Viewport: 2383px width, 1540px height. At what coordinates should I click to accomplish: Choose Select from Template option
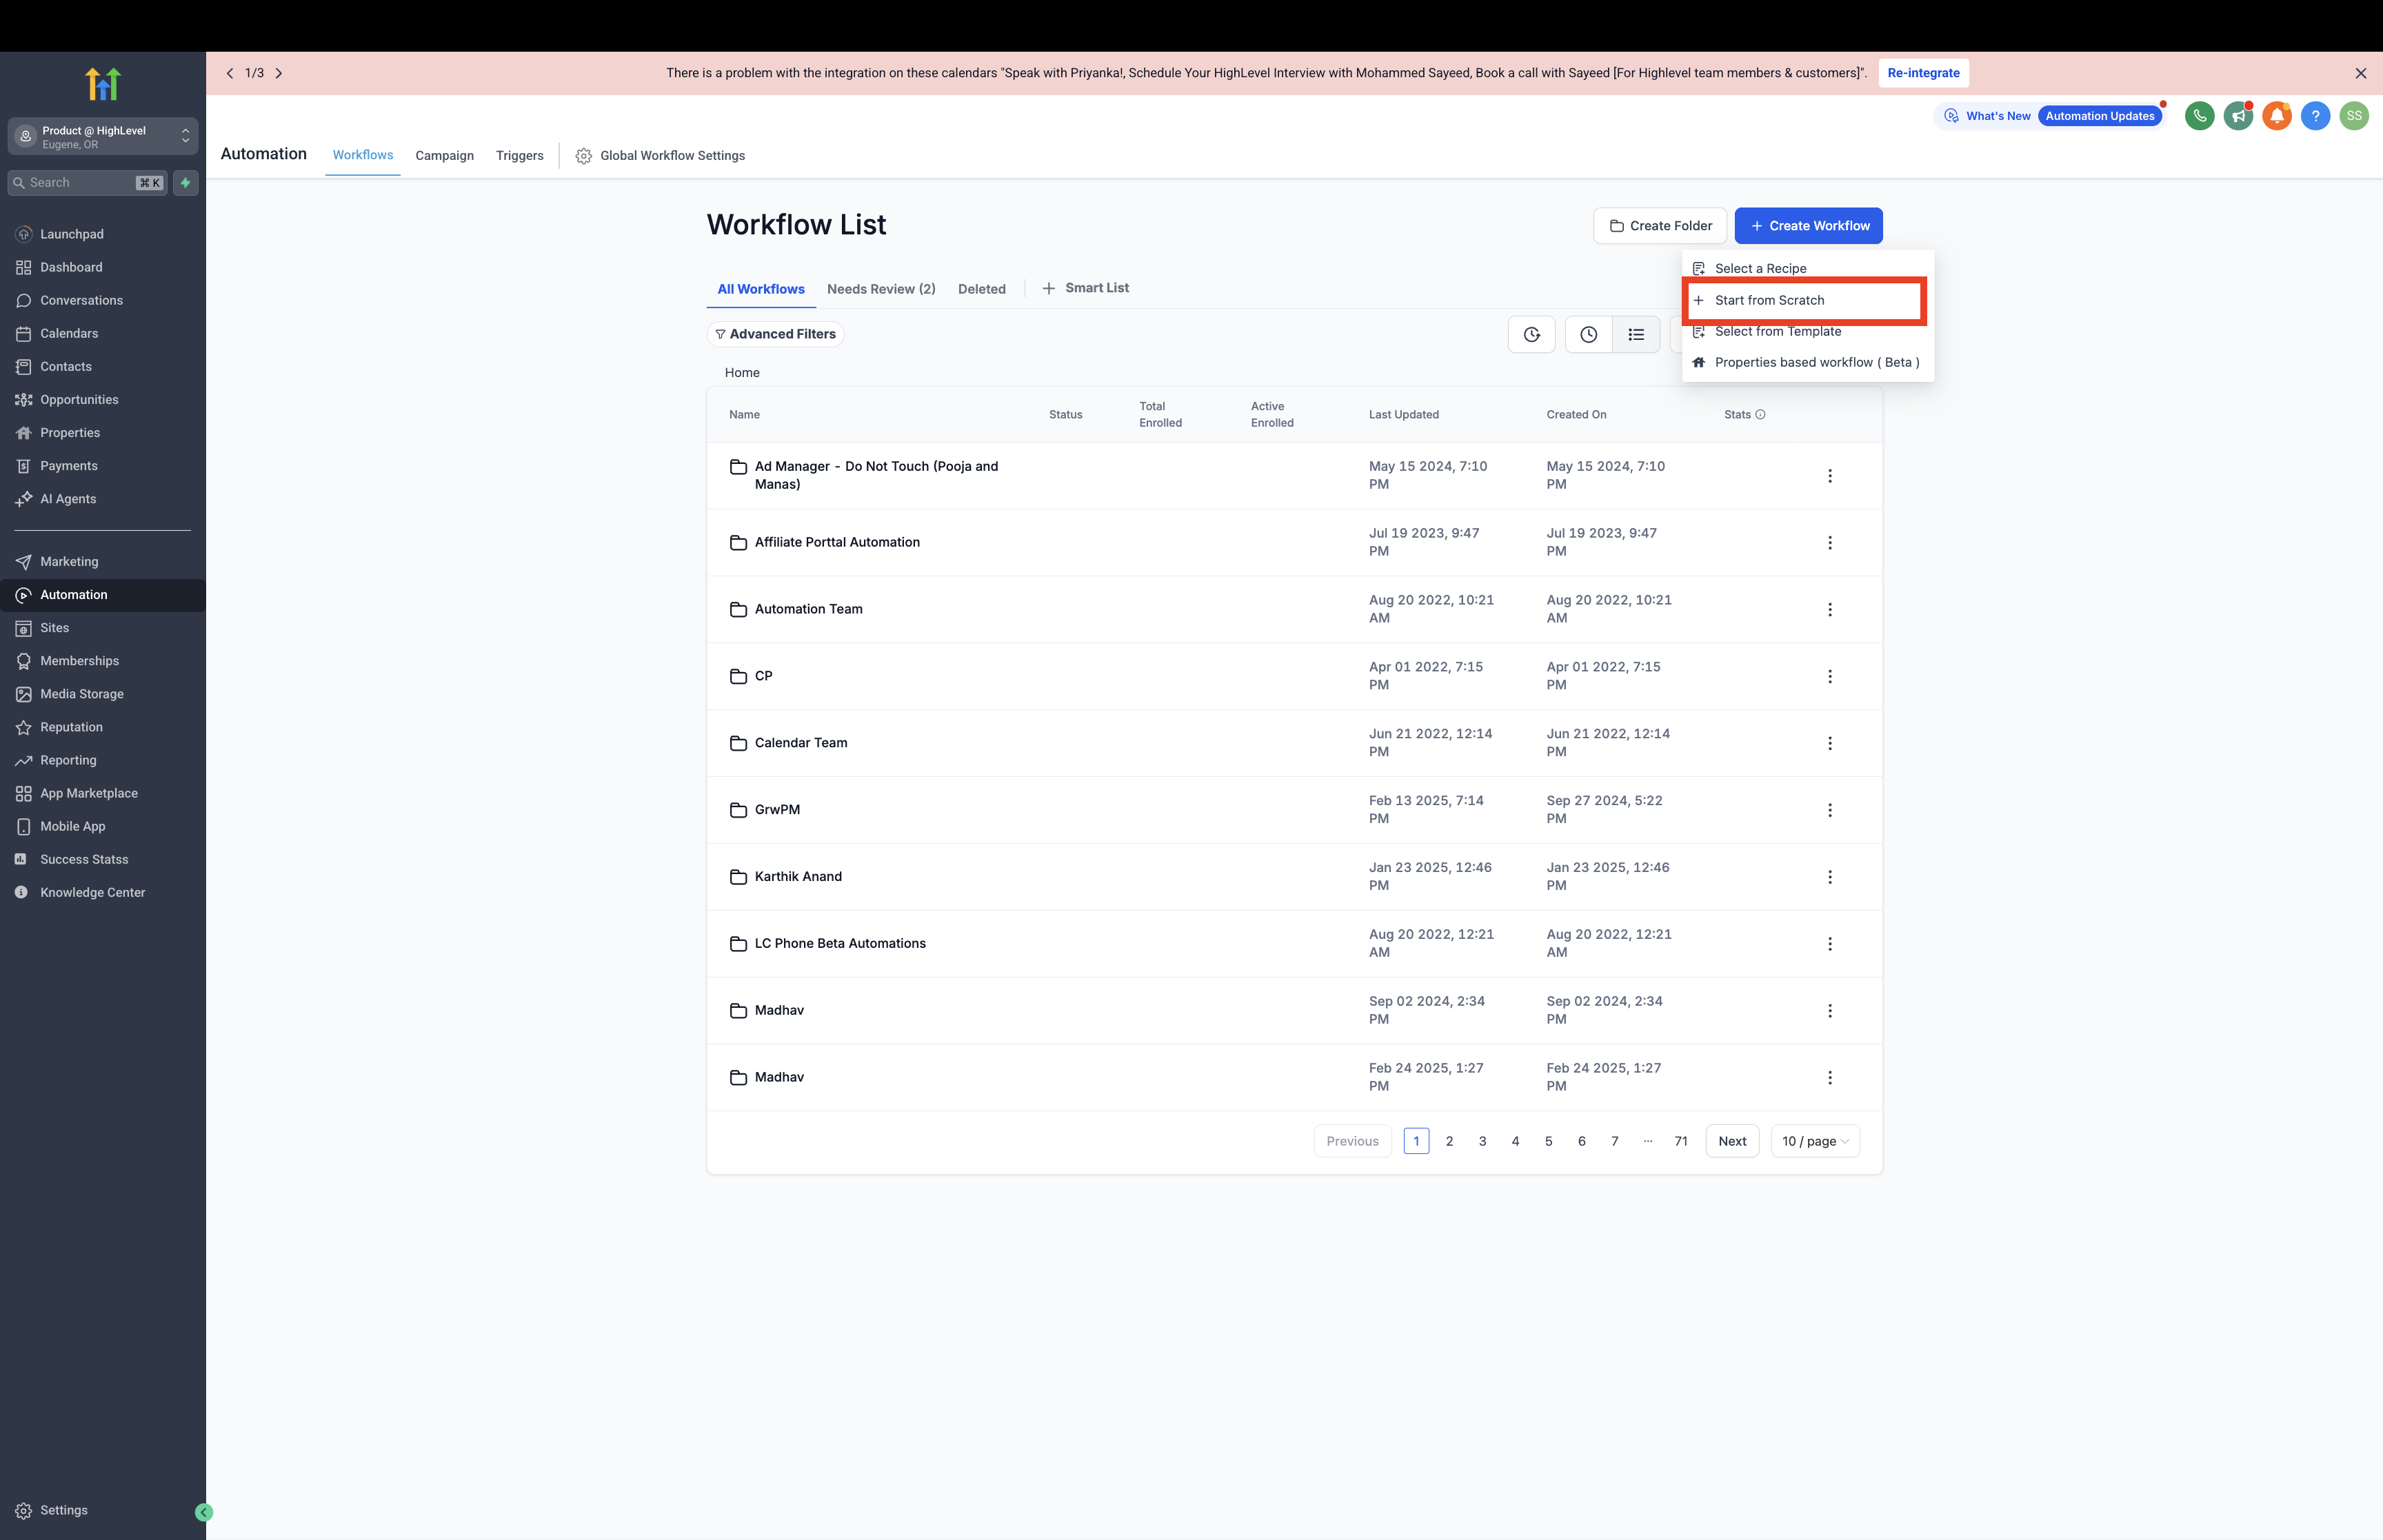1777,332
